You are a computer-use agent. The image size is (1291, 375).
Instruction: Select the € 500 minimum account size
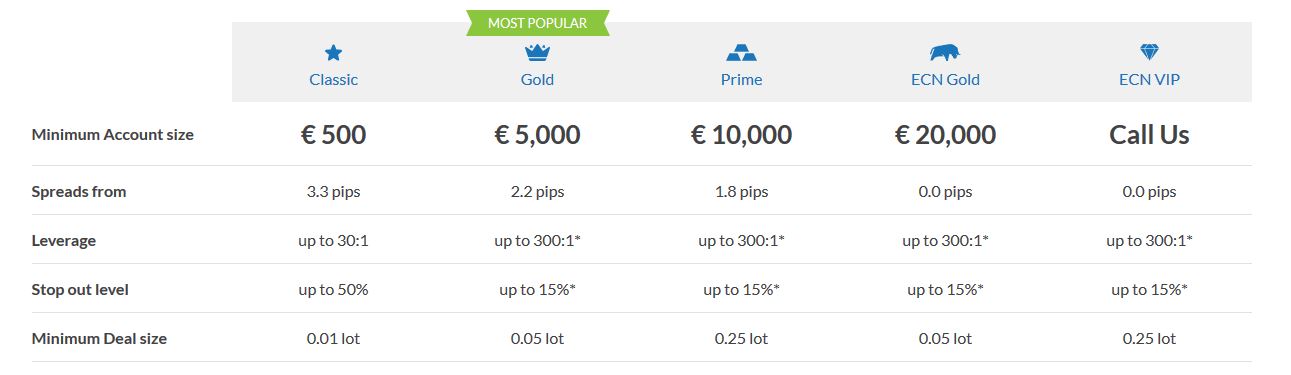334,135
